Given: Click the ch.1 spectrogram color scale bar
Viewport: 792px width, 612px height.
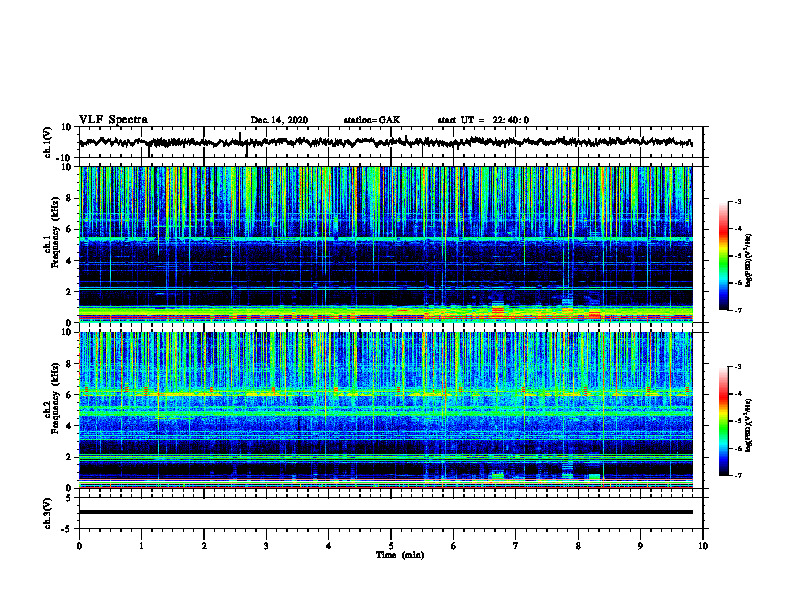Looking at the screenshot, I should pos(724,256).
